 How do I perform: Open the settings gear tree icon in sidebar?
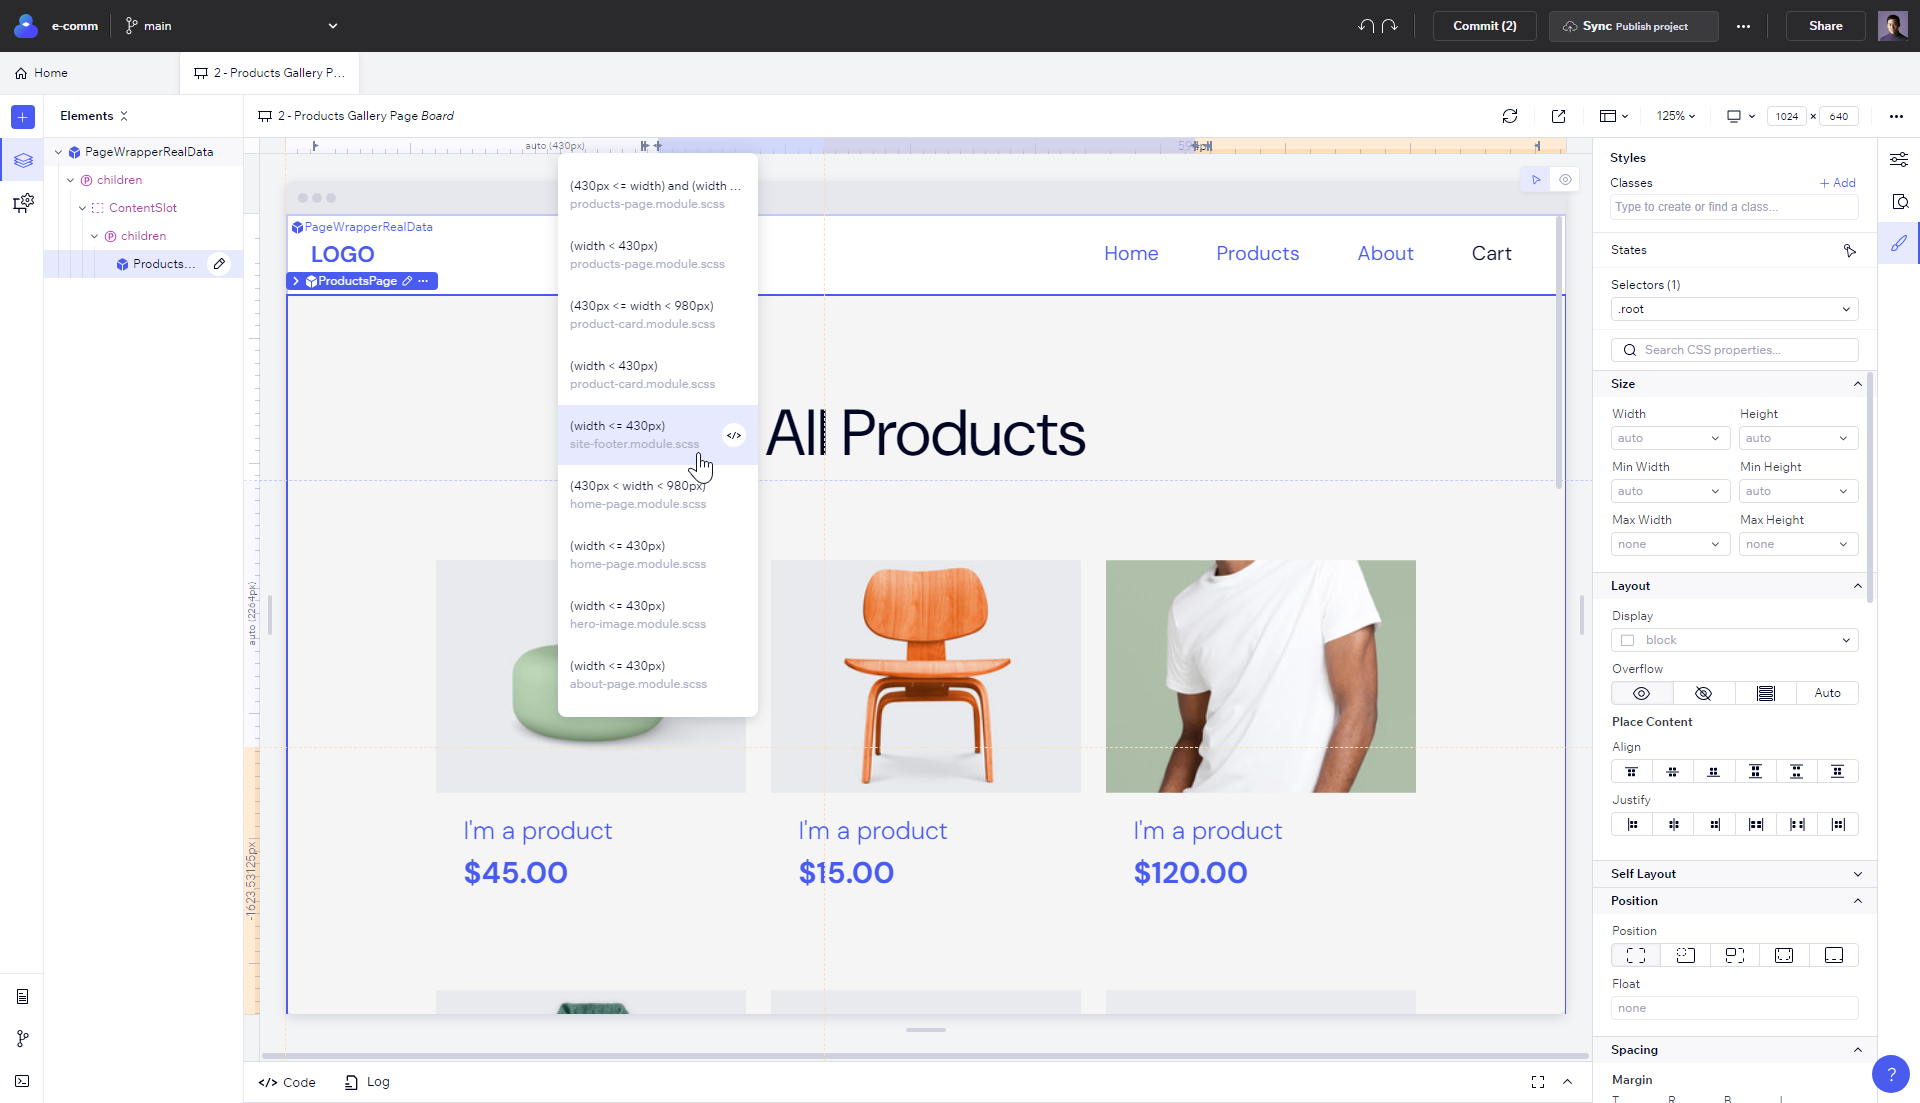coord(23,204)
